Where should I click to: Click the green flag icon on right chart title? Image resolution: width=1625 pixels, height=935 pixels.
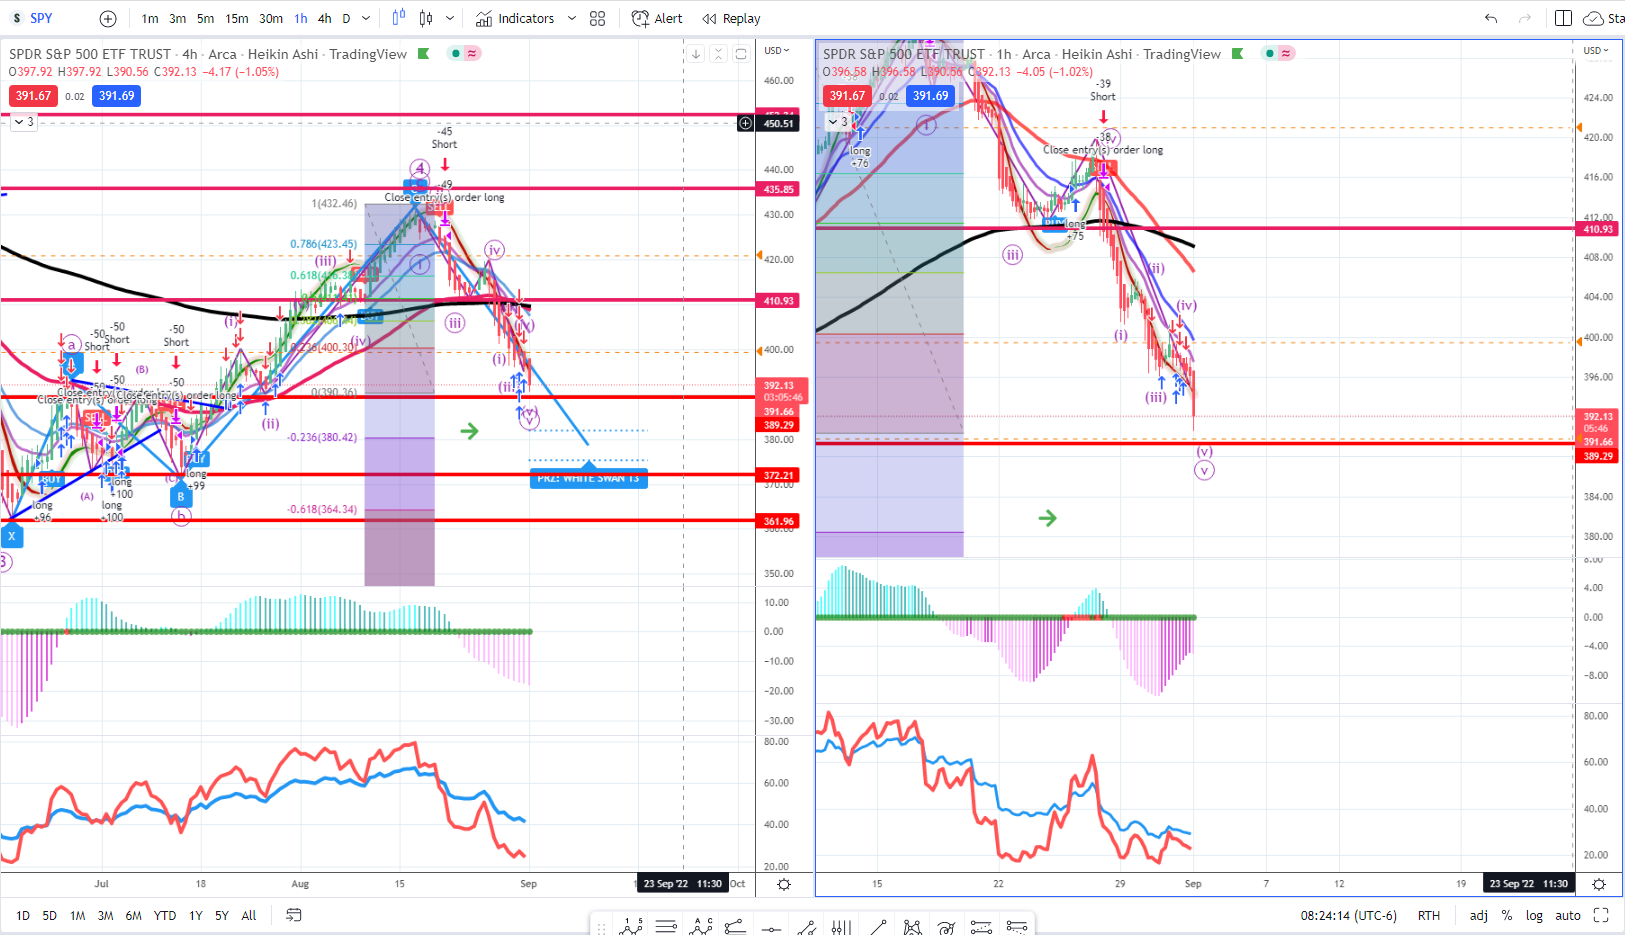point(1238,54)
